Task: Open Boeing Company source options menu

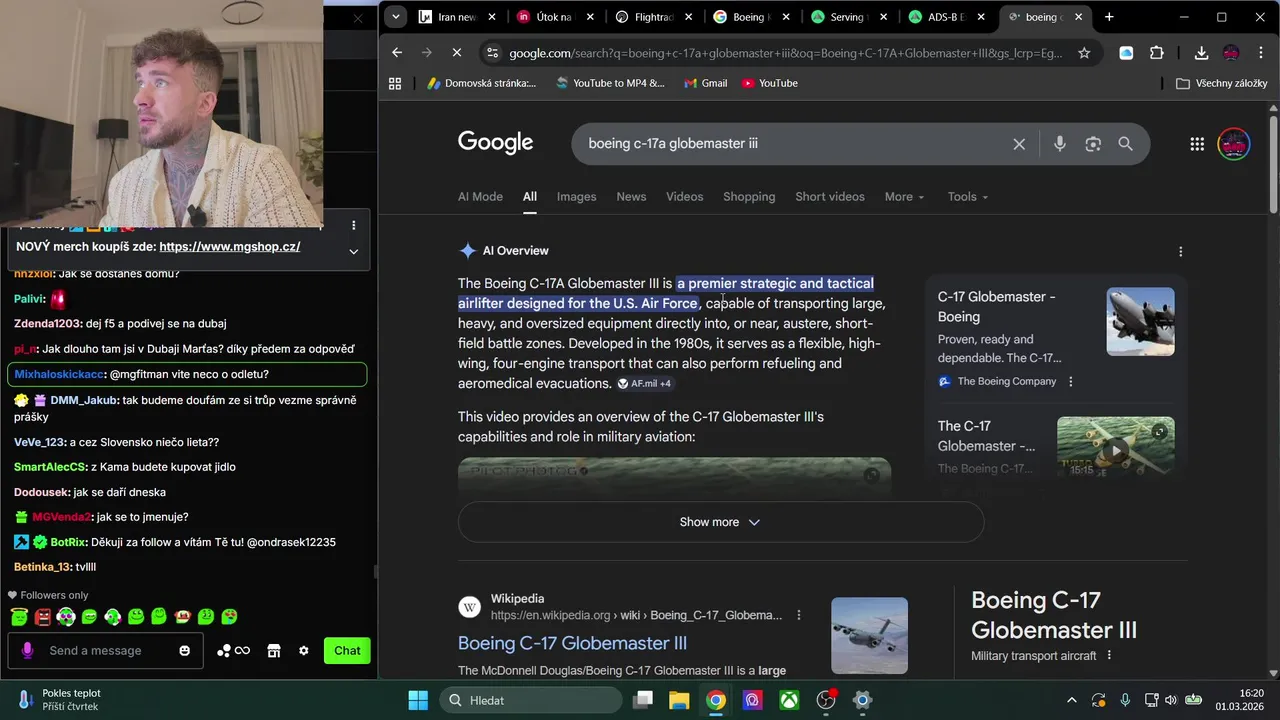Action: [1071, 381]
